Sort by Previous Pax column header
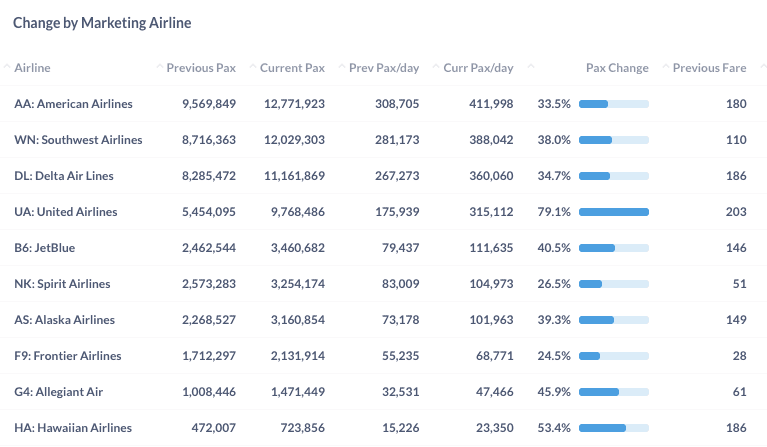The width and height of the screenshot is (767, 447). [x=201, y=67]
